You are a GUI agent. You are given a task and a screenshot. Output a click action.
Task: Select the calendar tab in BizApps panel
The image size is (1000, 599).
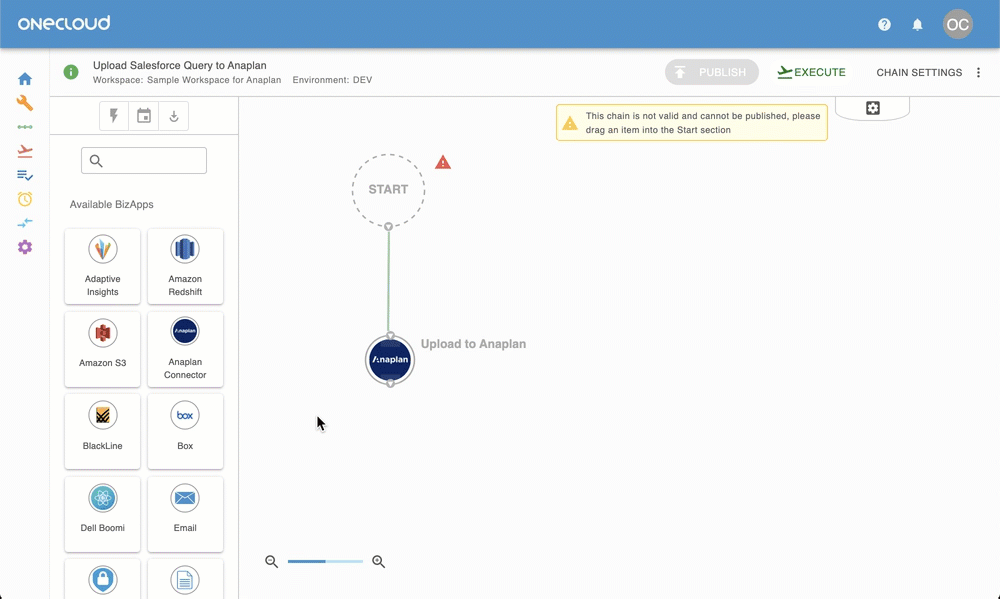[x=144, y=116]
